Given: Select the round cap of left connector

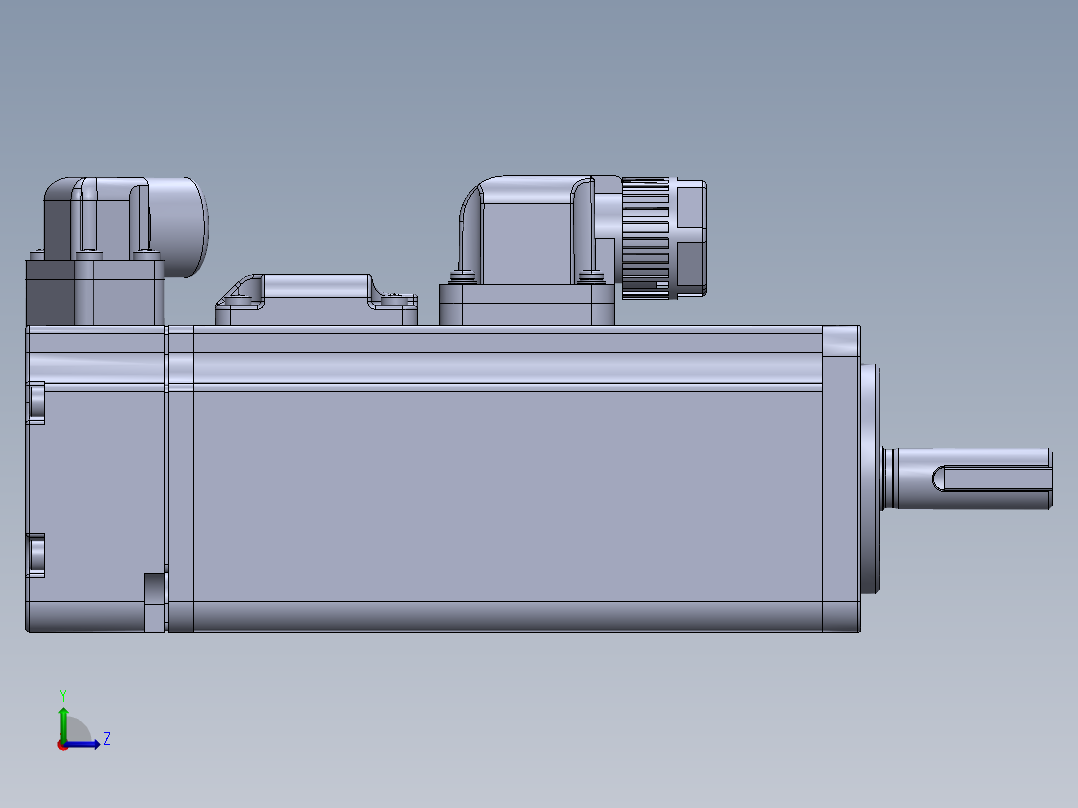Looking at the screenshot, I should coord(179,226).
